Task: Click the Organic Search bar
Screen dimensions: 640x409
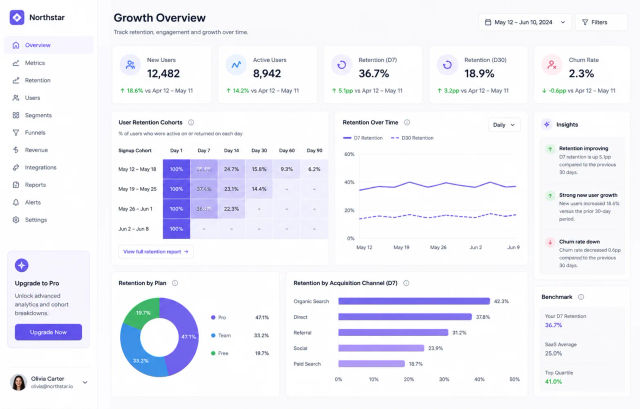Action: coord(414,301)
